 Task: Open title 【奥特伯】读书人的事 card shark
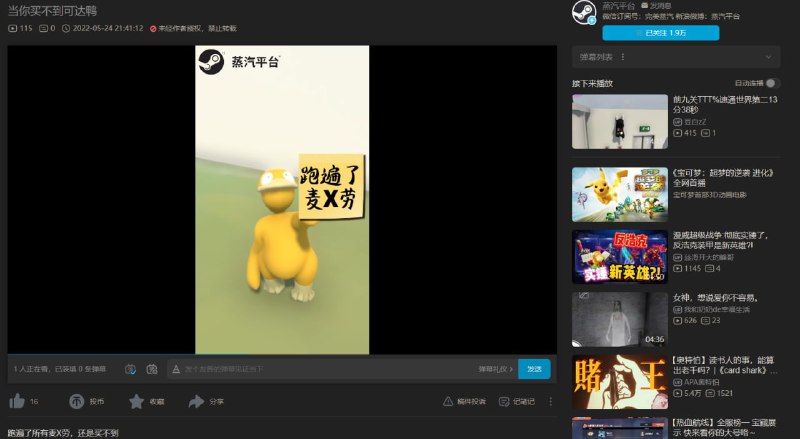(x=725, y=365)
